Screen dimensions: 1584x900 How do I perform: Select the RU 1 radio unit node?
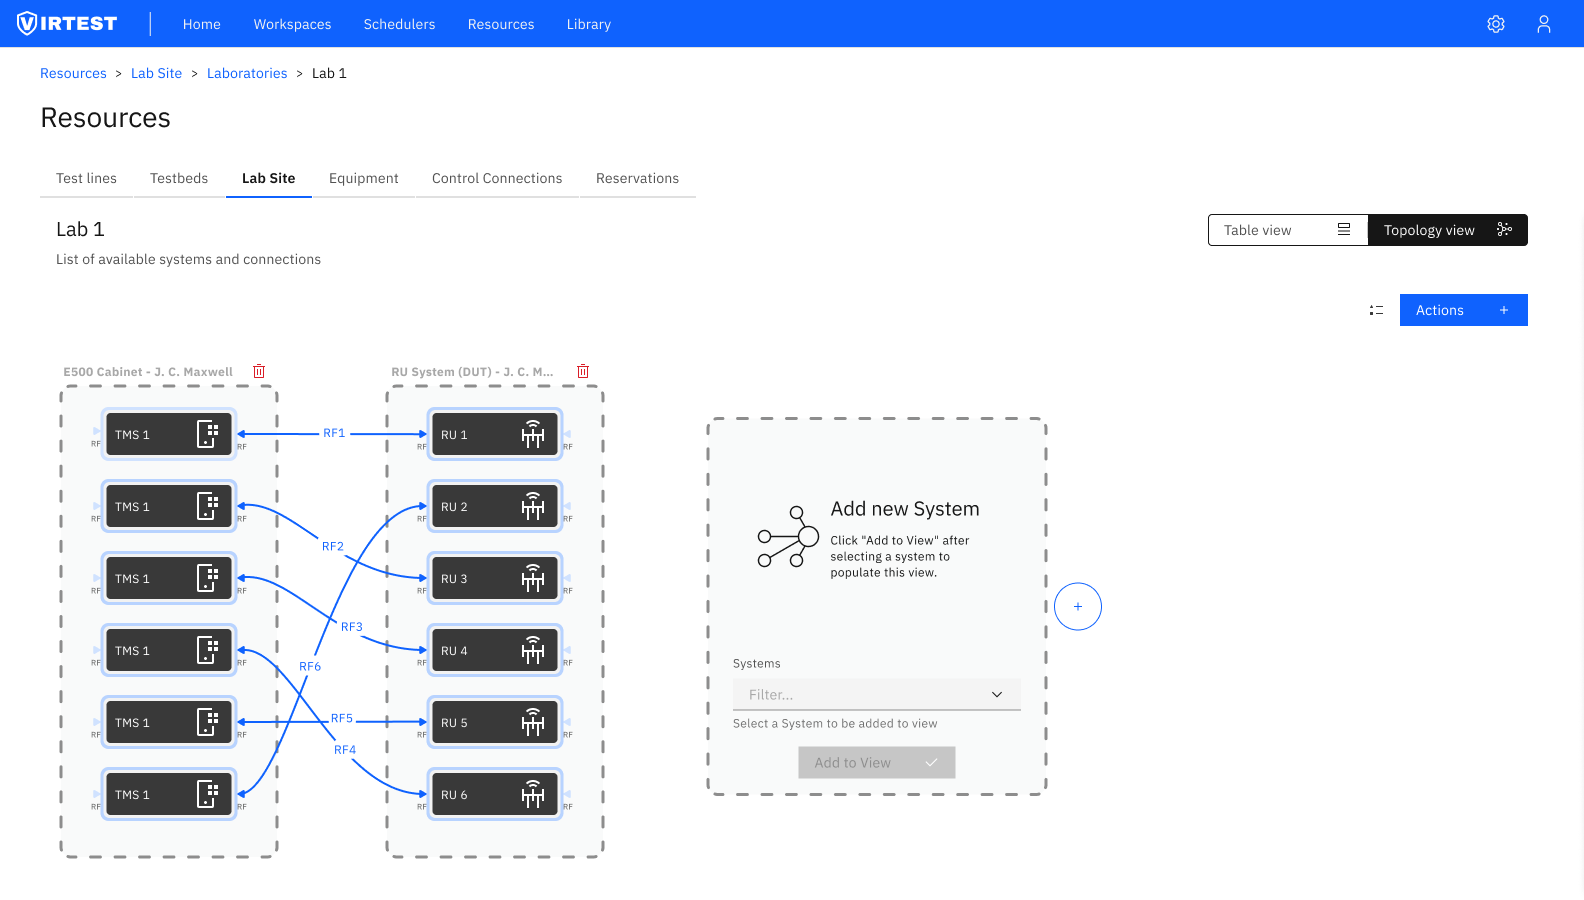pyautogui.click(x=494, y=435)
